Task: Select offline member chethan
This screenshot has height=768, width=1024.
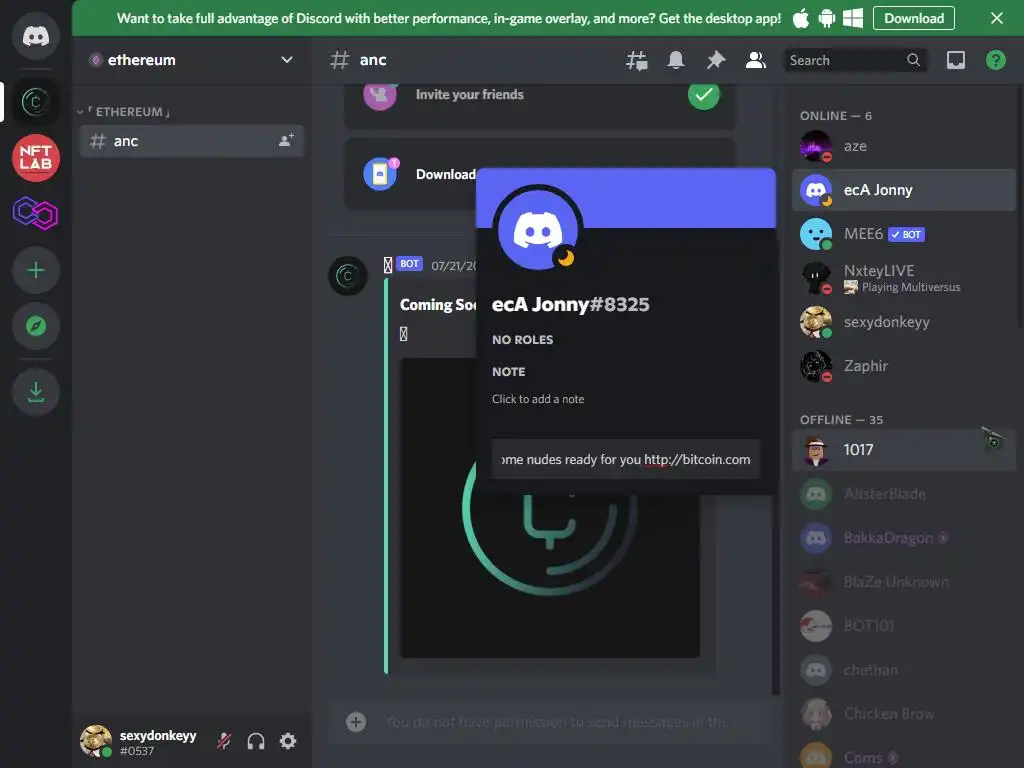Action: 903,669
